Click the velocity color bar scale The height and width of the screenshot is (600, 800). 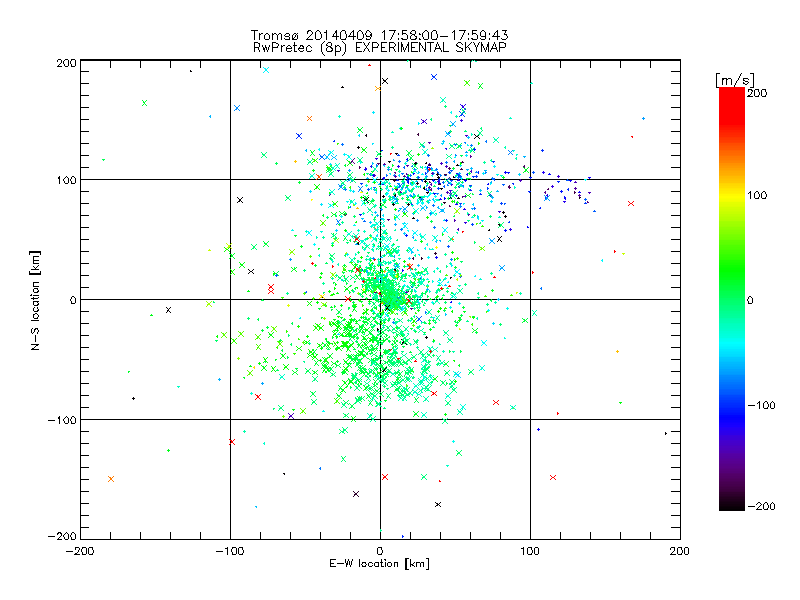(732, 299)
